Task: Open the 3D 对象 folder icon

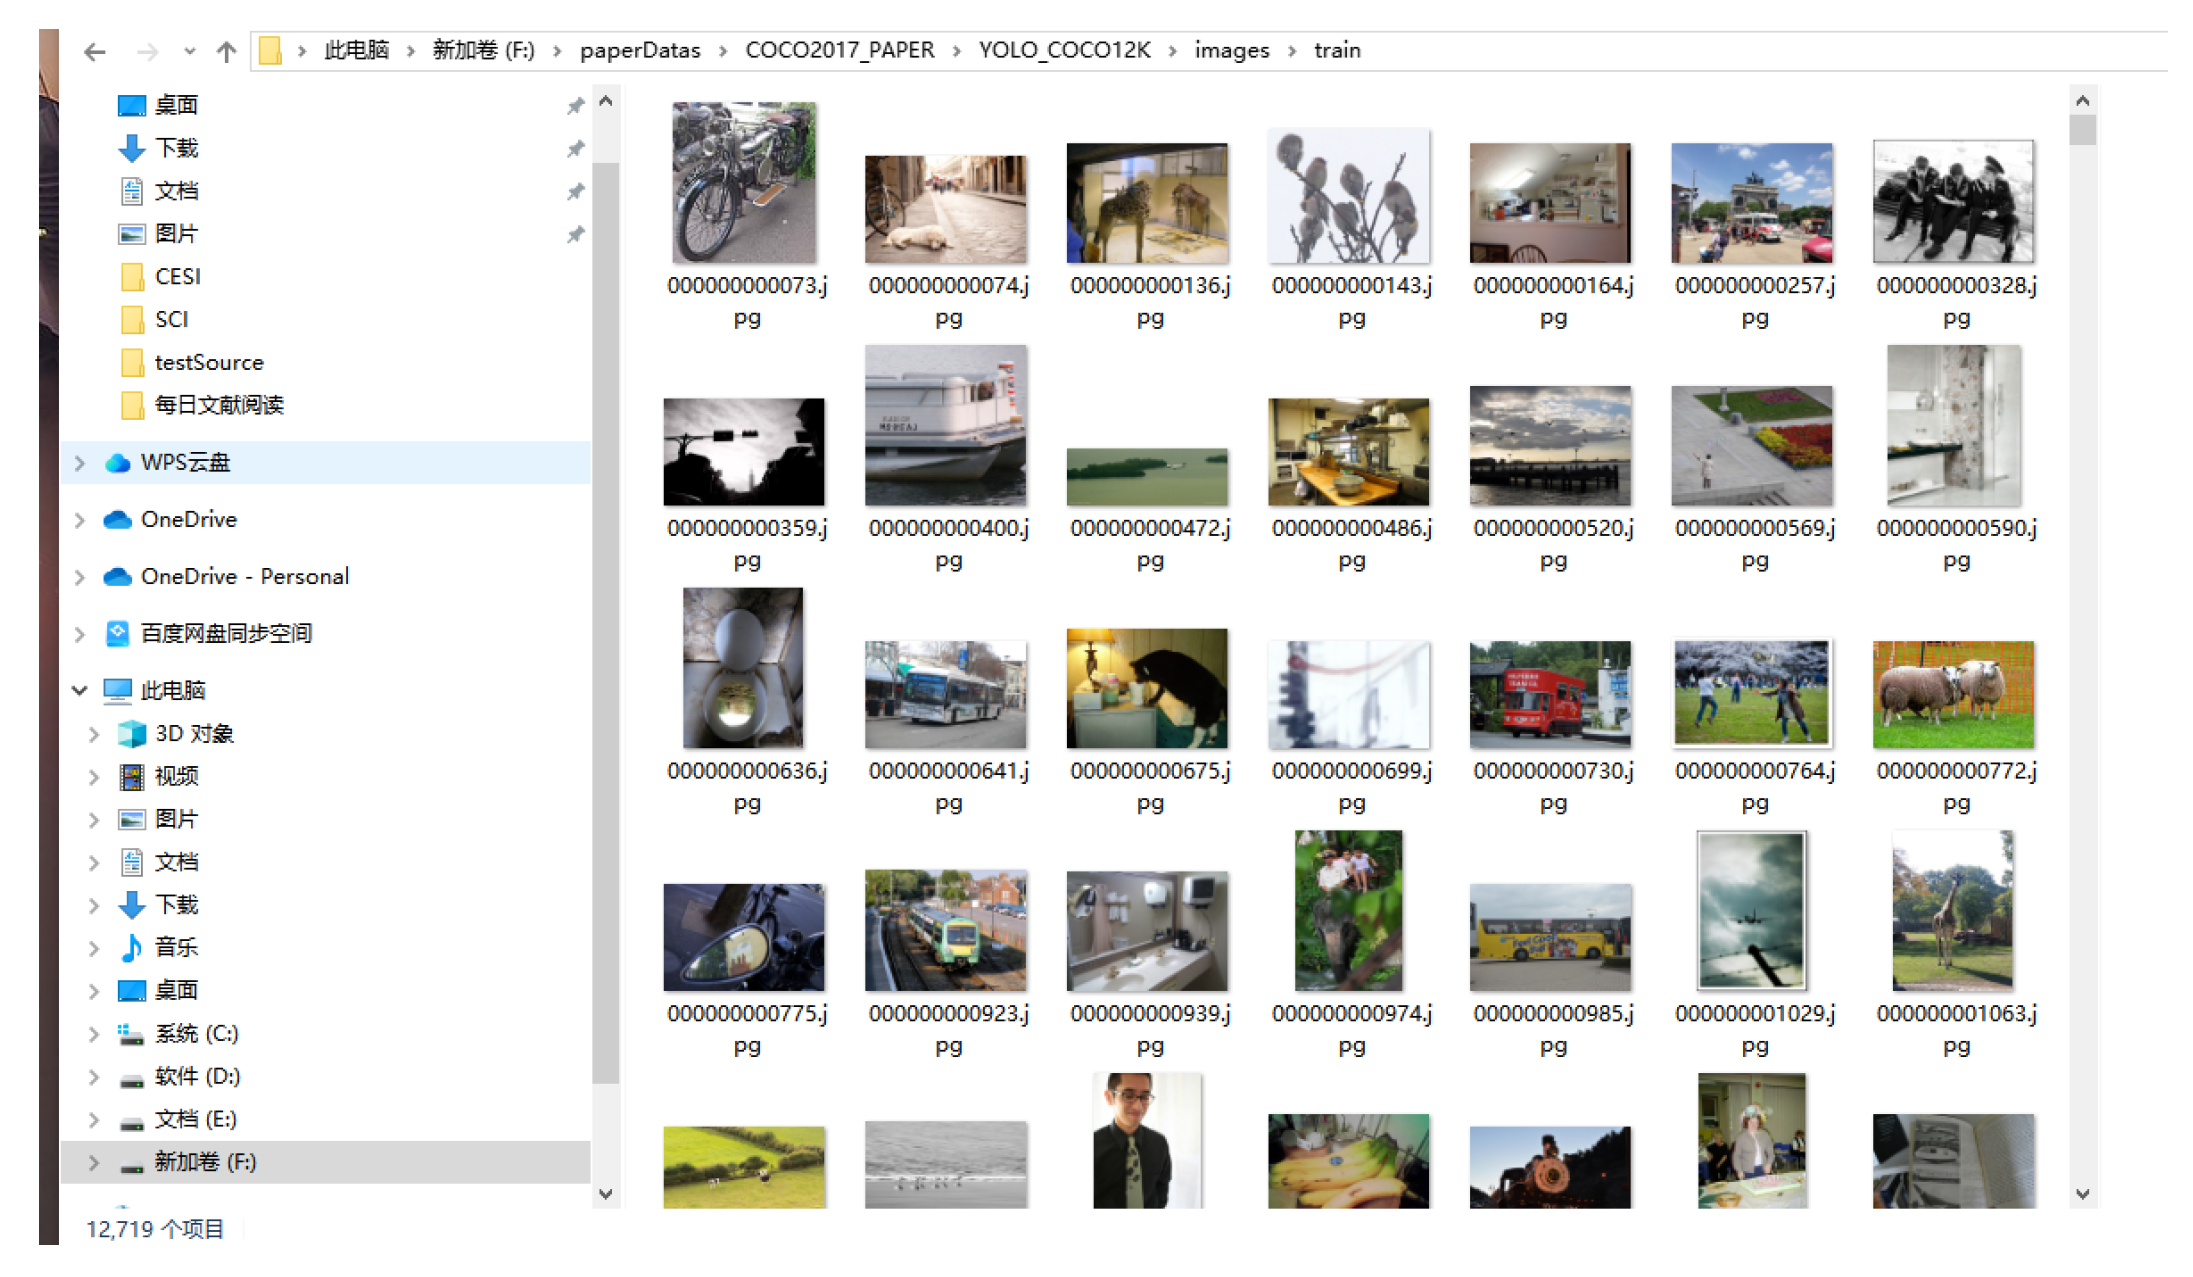Action: (132, 733)
